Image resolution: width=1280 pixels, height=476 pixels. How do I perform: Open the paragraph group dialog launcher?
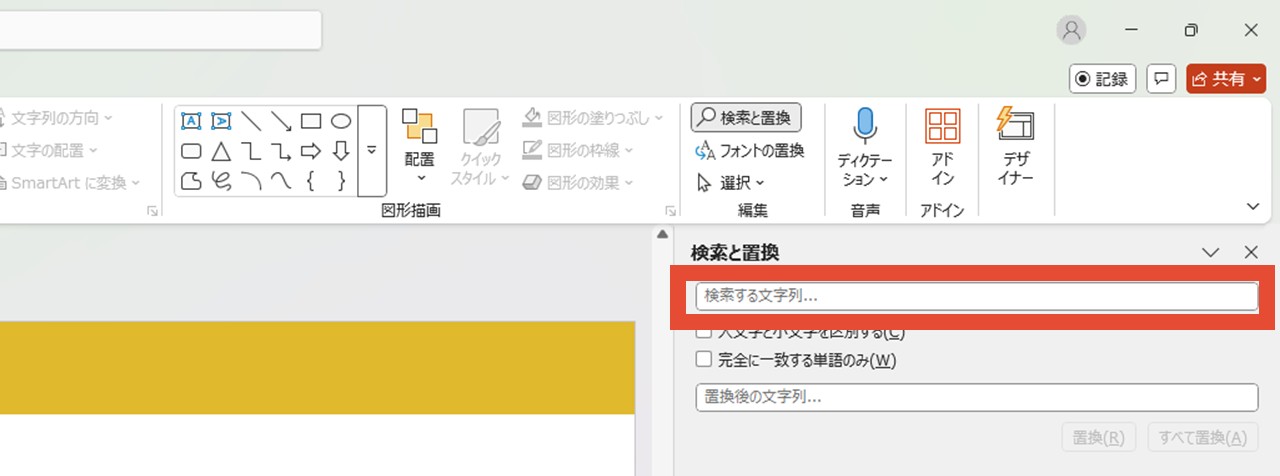(152, 211)
